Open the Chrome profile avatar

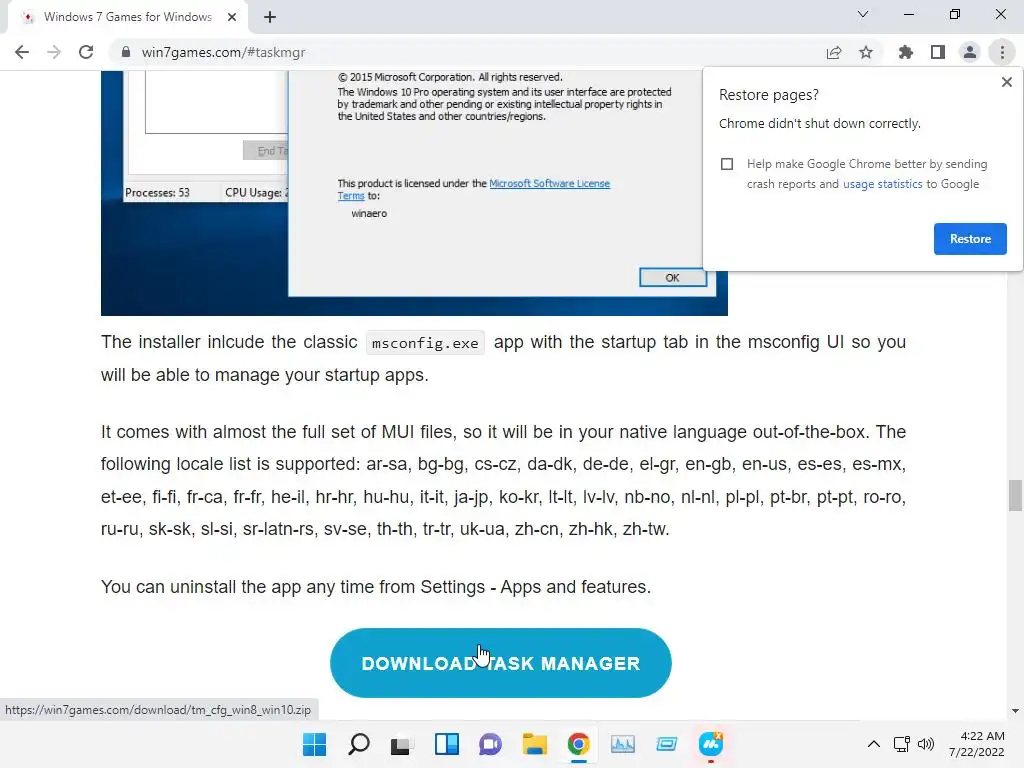970,52
